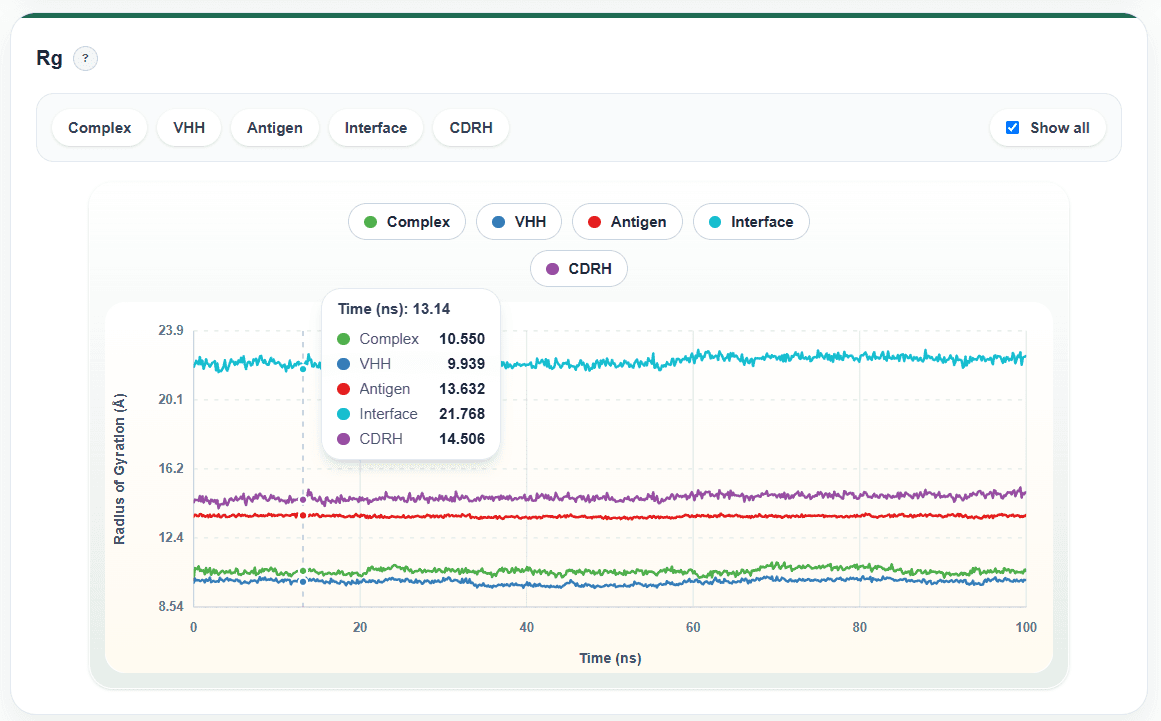Click the 20 x-axis tick label

point(360,628)
